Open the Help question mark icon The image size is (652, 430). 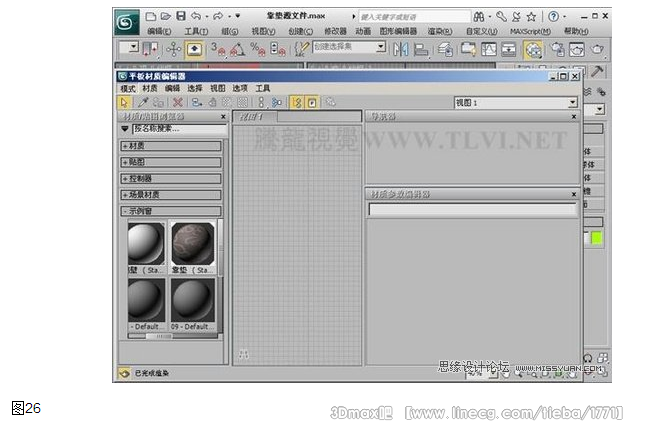pos(553,17)
